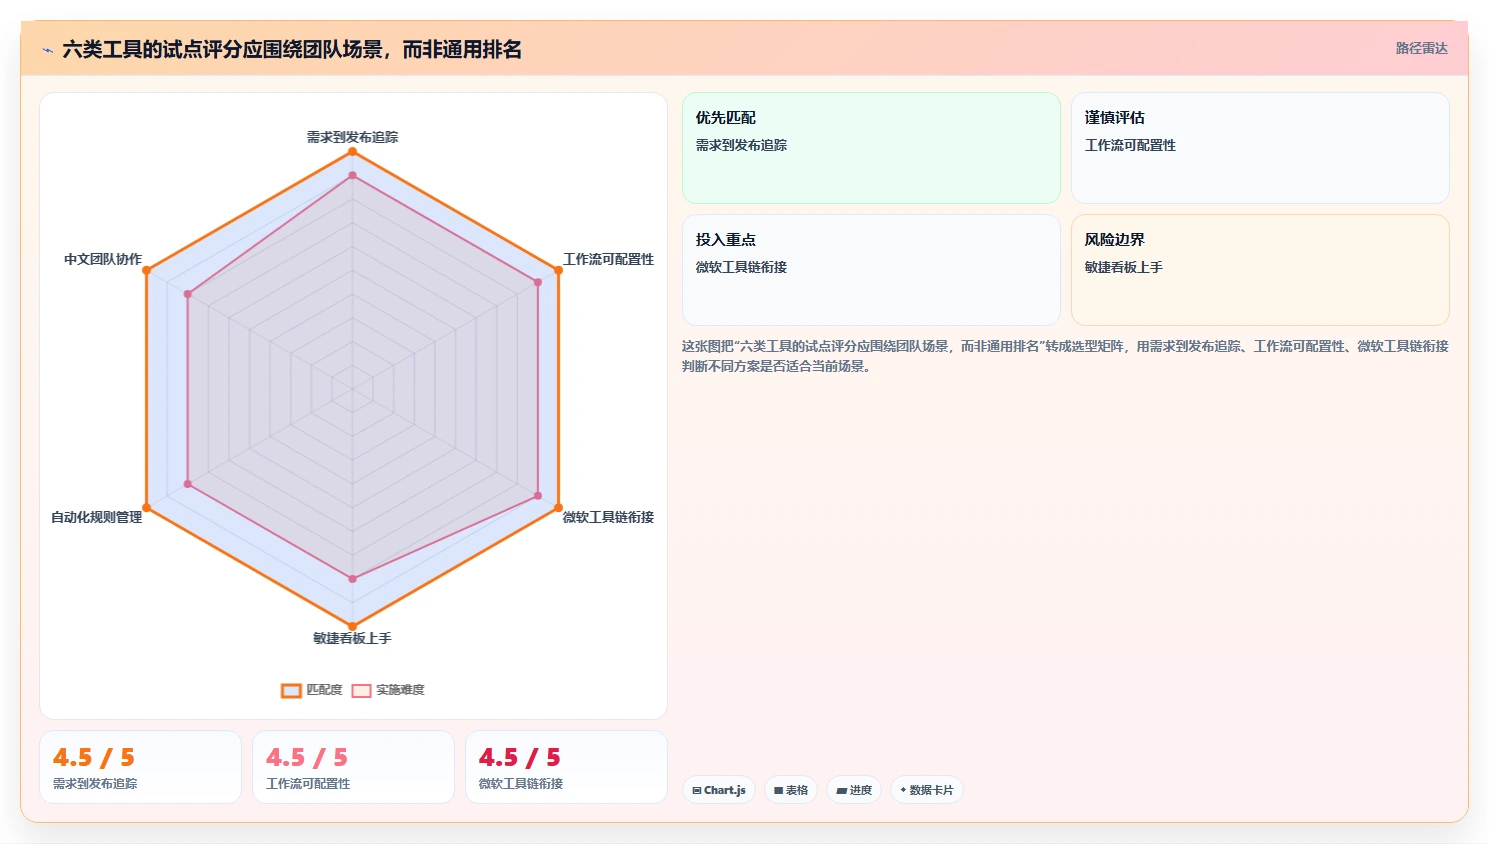Select the 表格 tag chip
1489x844 pixels.
791,790
